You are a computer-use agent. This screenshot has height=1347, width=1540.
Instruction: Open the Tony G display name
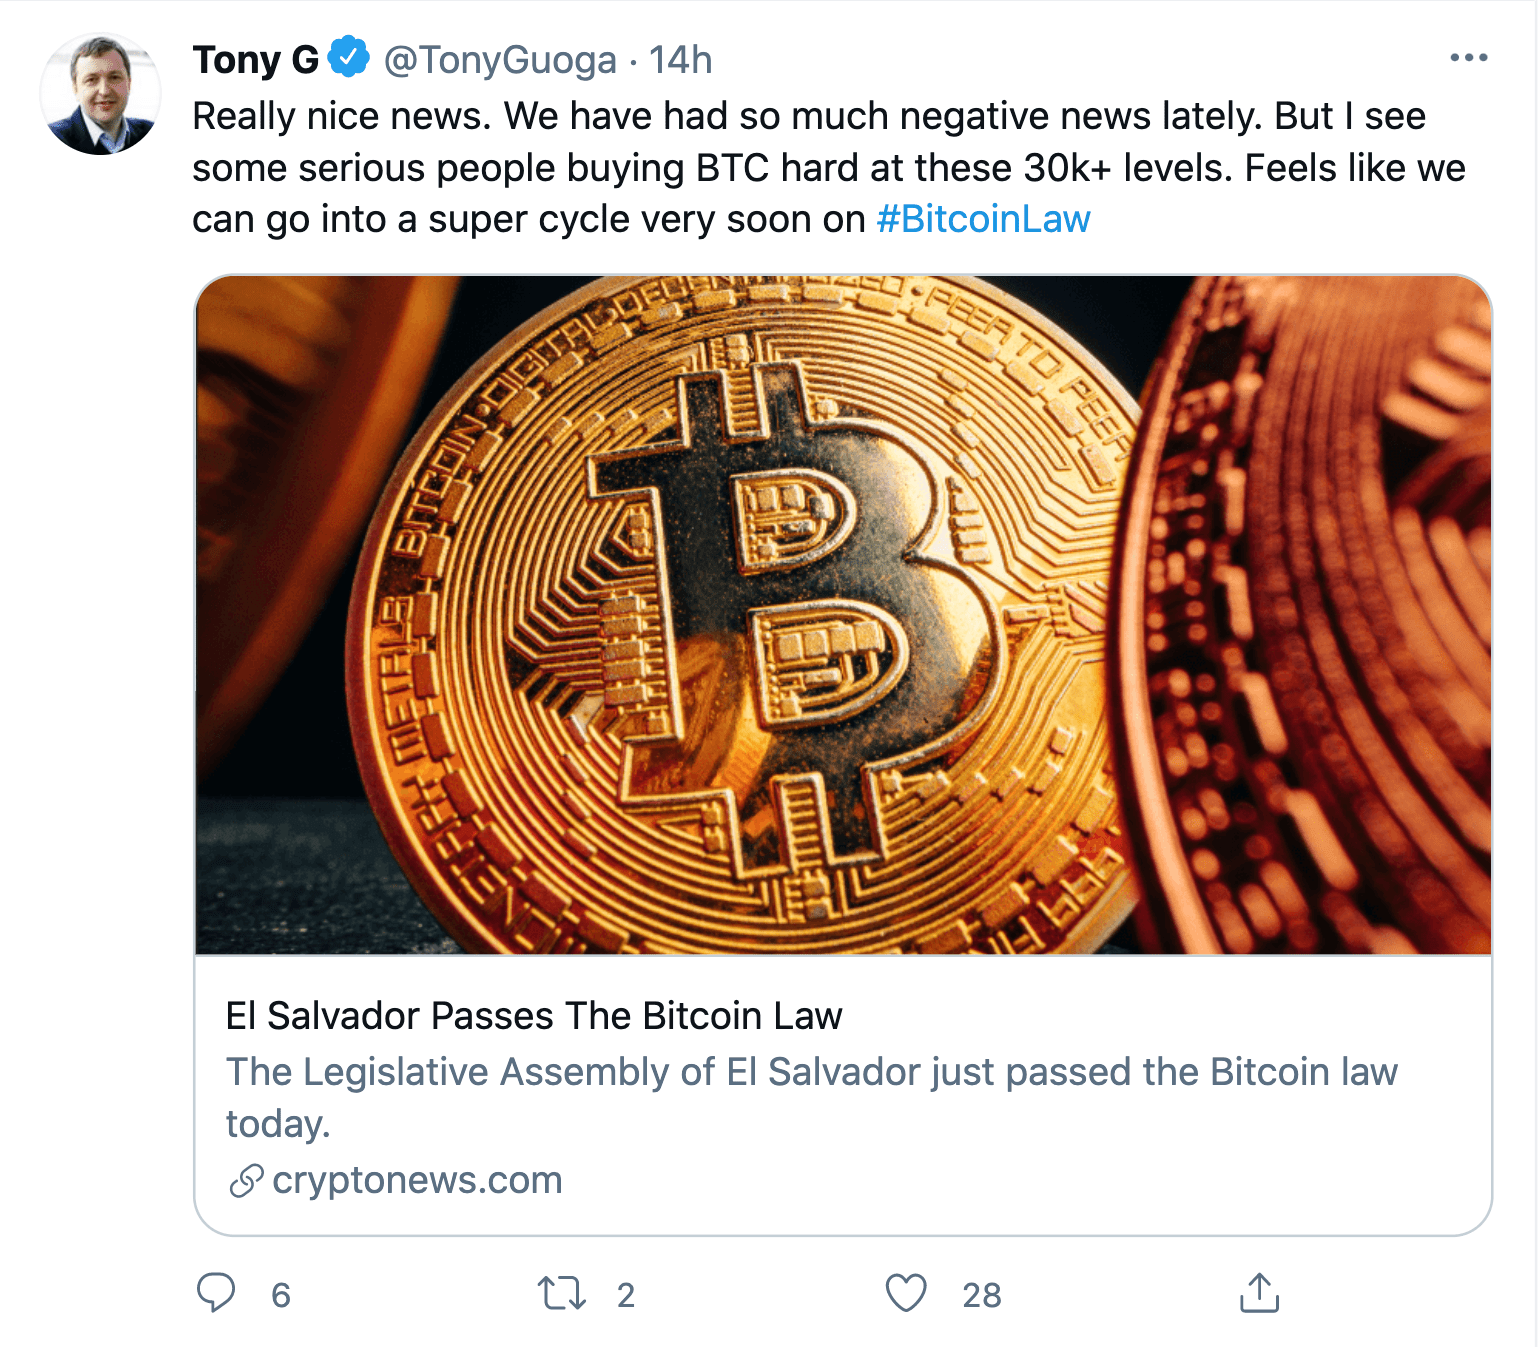pos(255,60)
